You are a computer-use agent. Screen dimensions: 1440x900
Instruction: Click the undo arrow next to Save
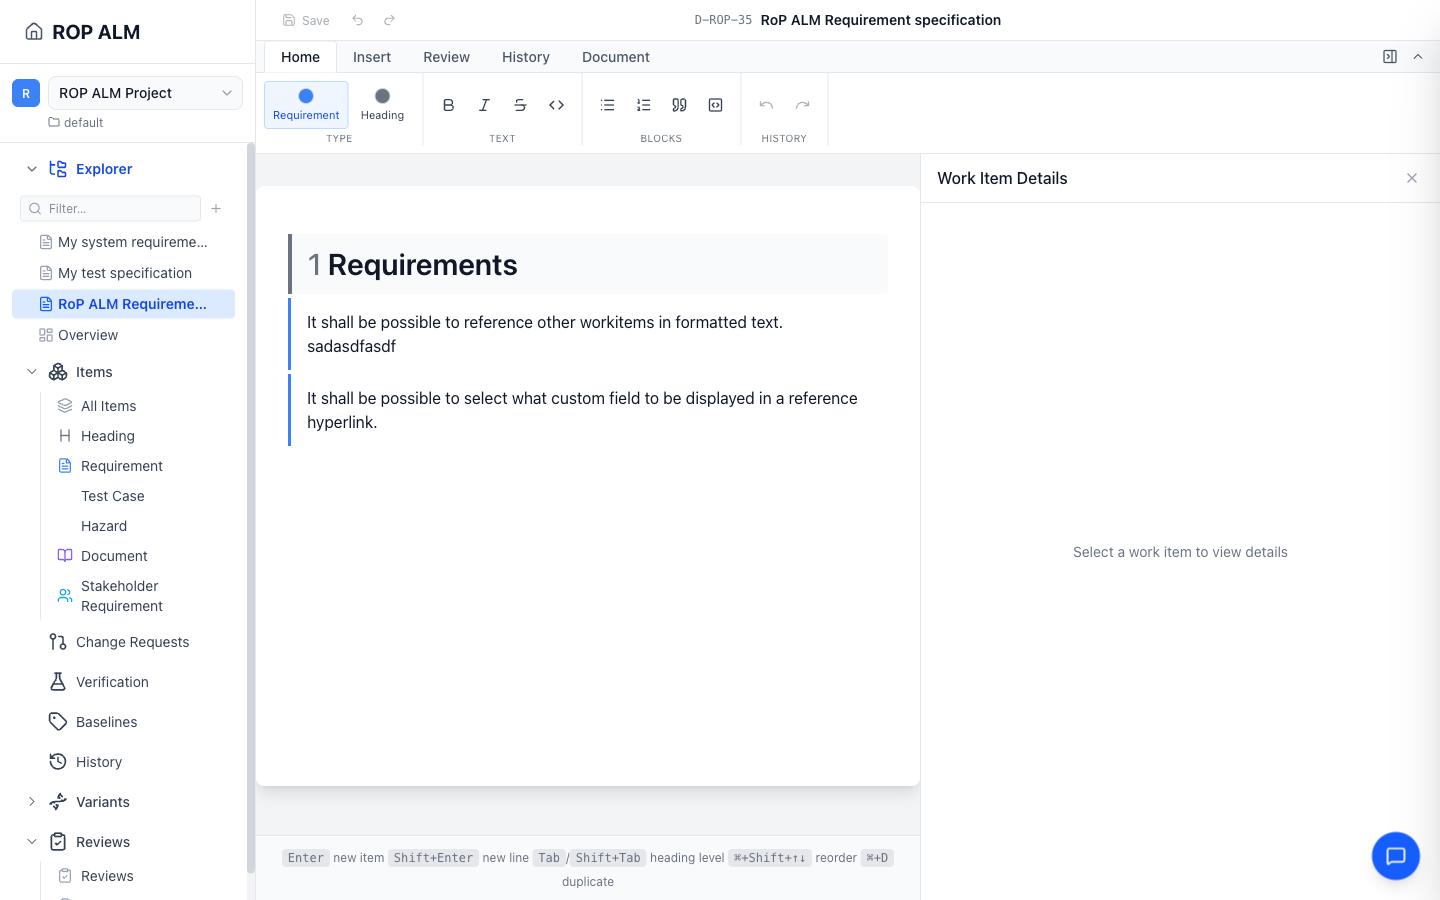tap(358, 20)
